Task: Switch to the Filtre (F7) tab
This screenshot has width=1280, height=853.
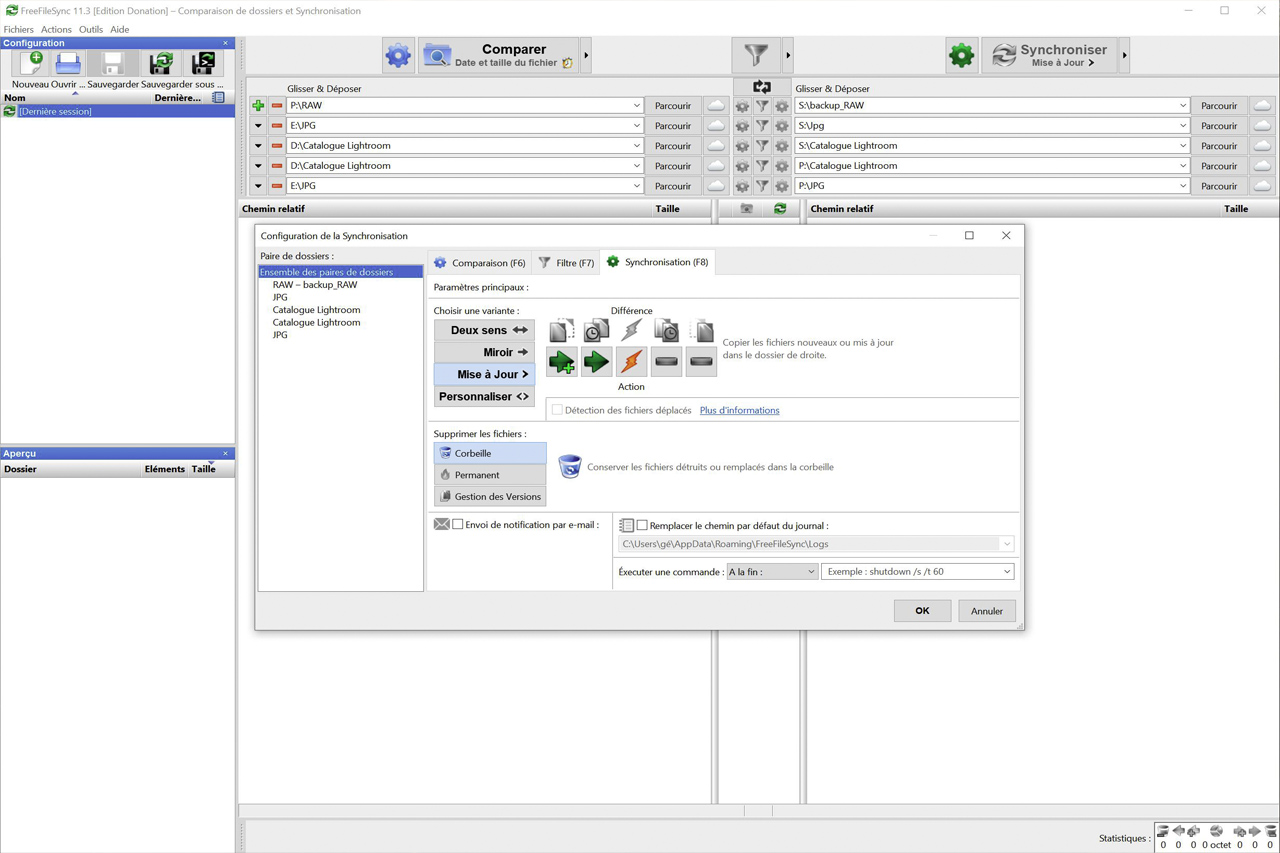Action: [x=566, y=263]
